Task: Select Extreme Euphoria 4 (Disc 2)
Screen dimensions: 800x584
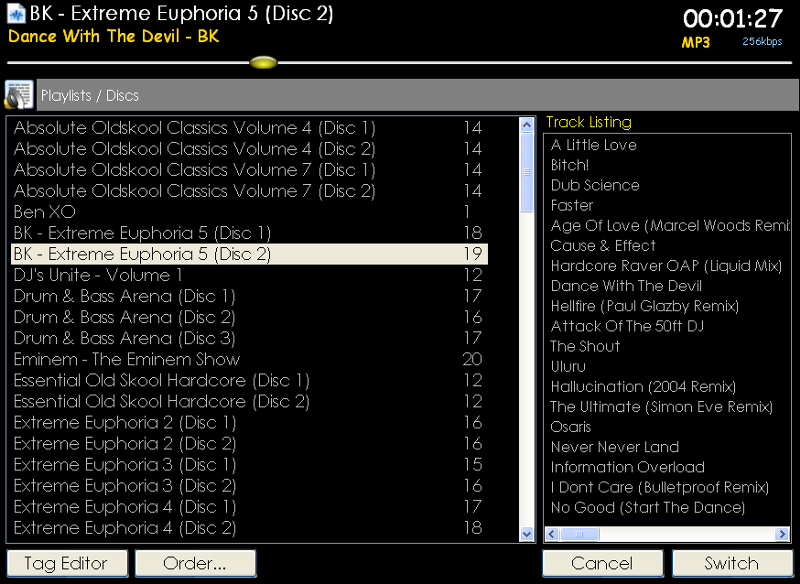Action: point(249,528)
